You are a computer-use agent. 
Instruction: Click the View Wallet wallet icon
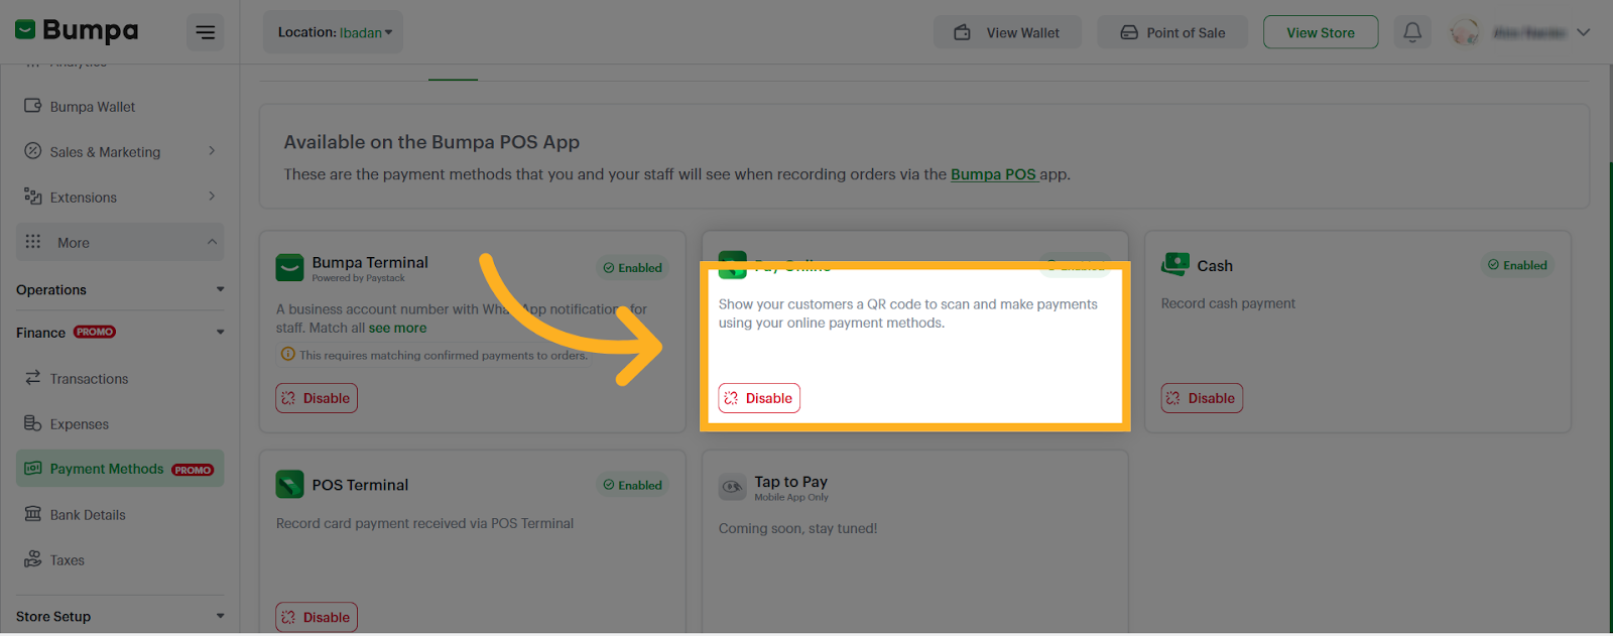coord(962,32)
